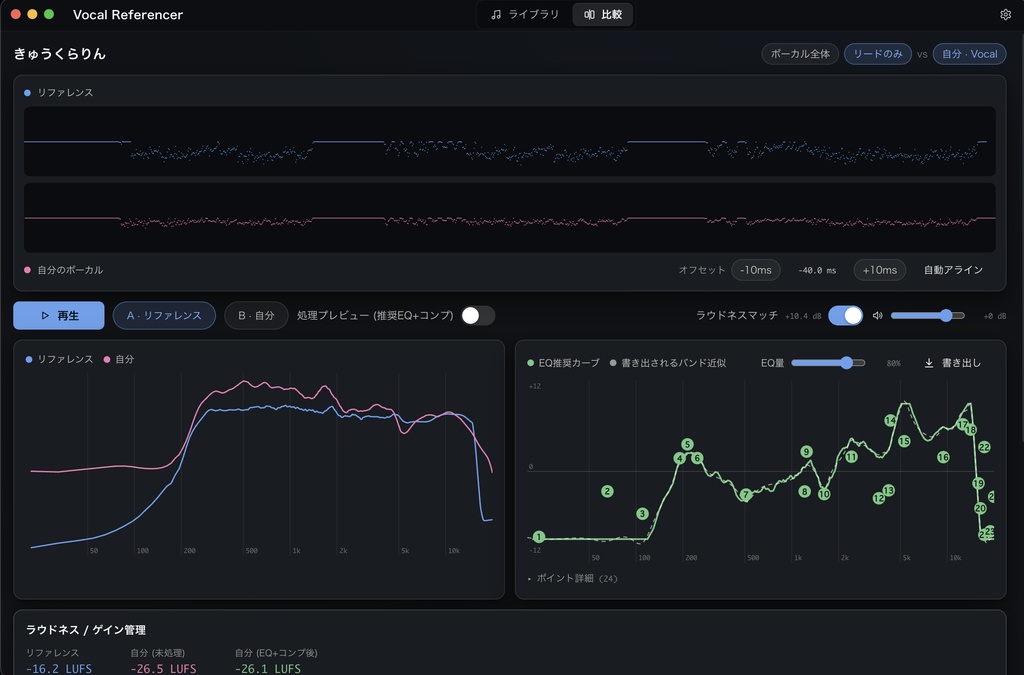Select EQ point number 2
Image resolution: width=1024 pixels, height=675 pixels.
click(607, 491)
